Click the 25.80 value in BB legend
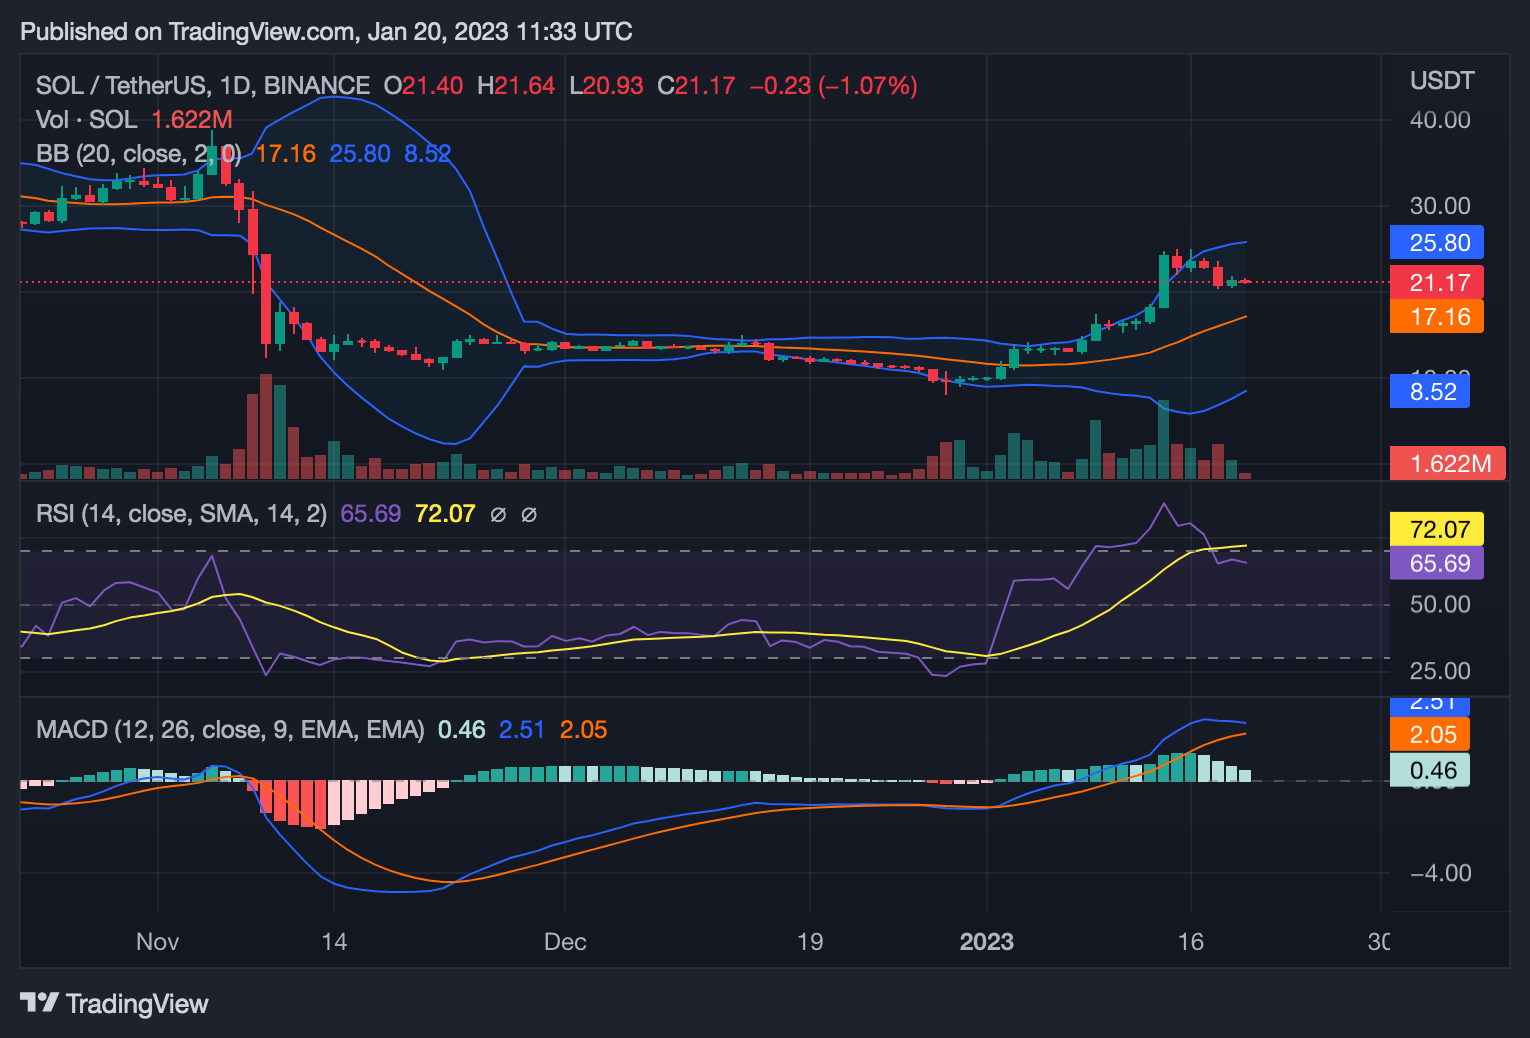Viewport: 1530px width, 1038px height. 360,154
